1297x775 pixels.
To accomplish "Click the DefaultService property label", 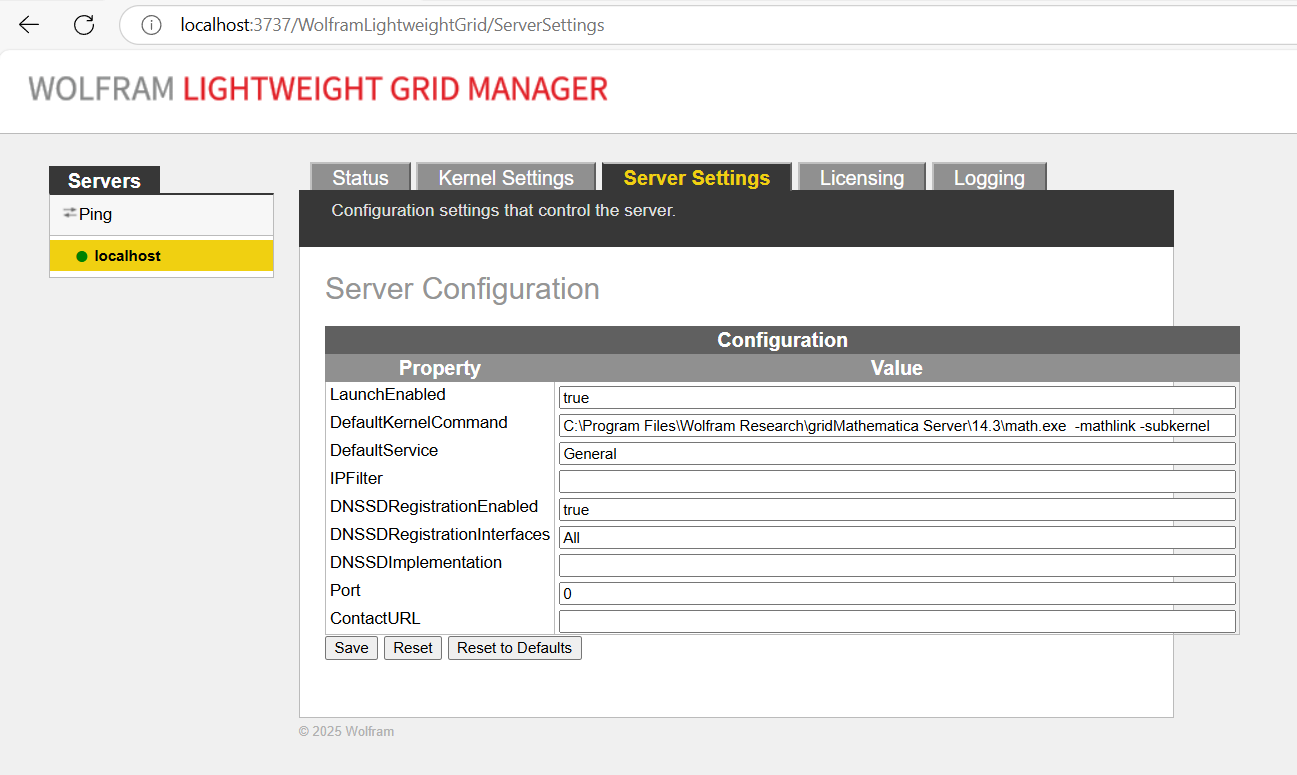I will pyautogui.click(x=384, y=451).
